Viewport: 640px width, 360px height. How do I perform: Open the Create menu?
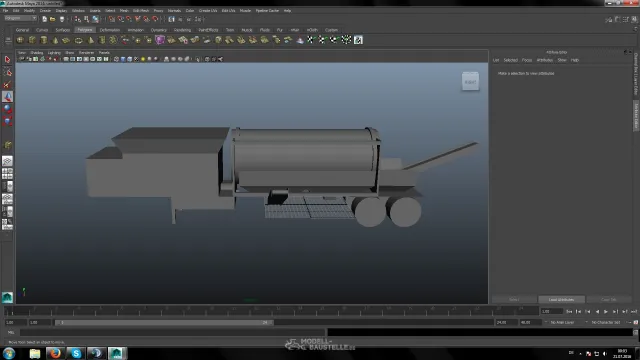[x=45, y=11]
